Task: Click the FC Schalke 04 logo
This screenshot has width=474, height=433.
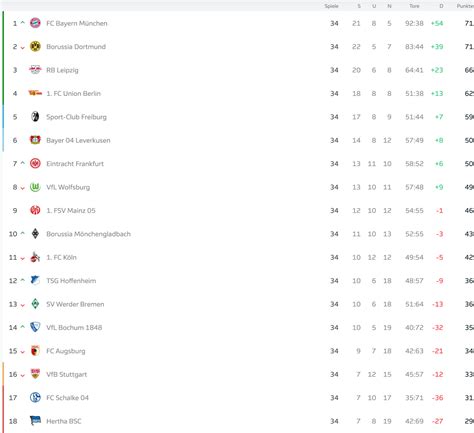Action: point(35,397)
